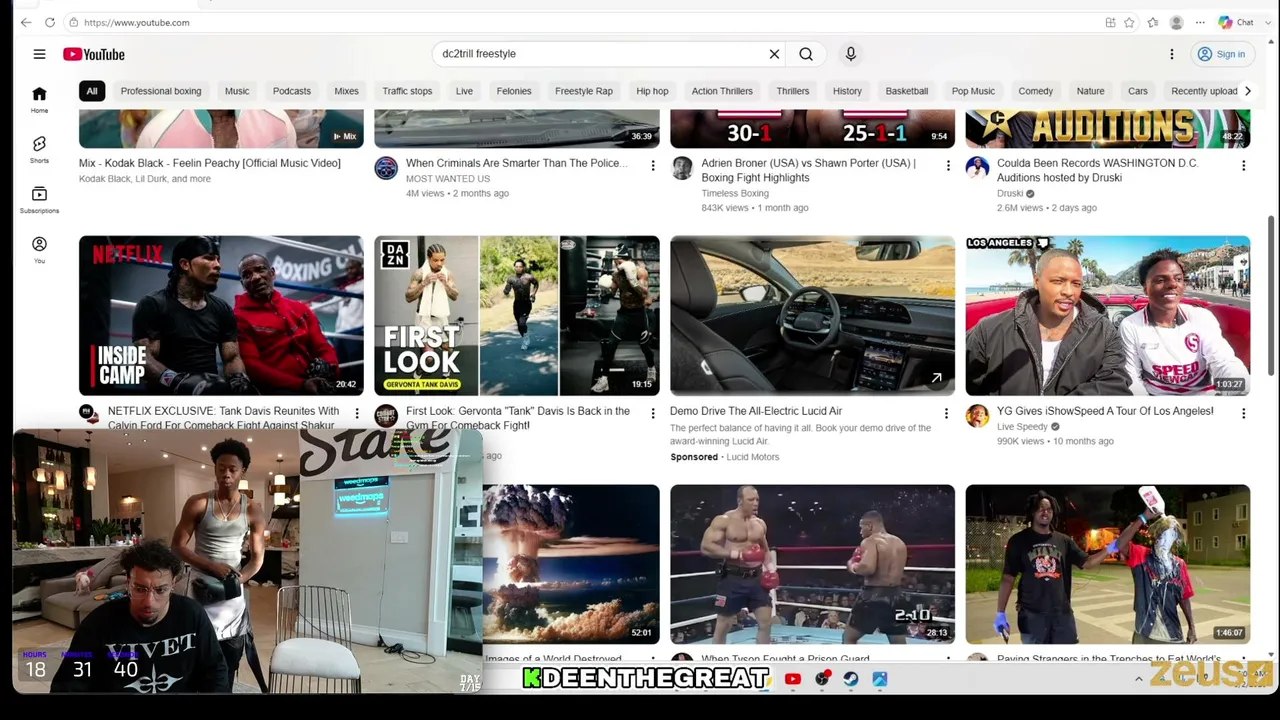Click the YouTube logo
This screenshot has height=720, width=1280.
94,54
